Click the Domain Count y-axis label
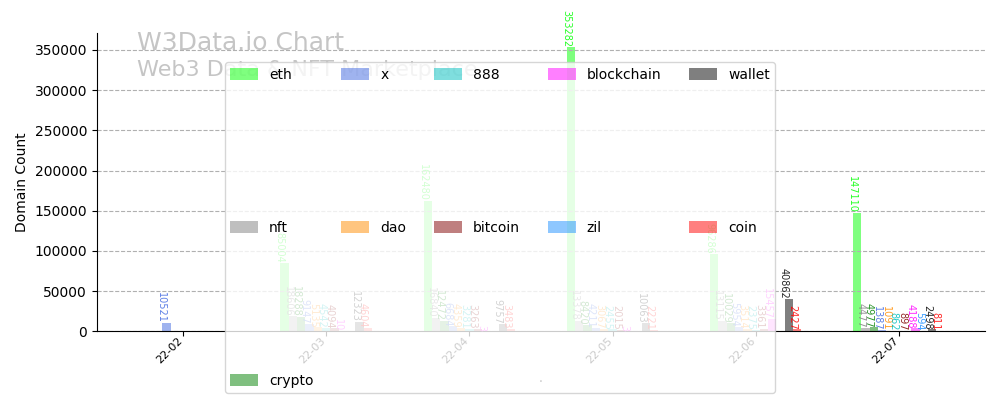This screenshot has height=400, width=1000. tap(21, 183)
